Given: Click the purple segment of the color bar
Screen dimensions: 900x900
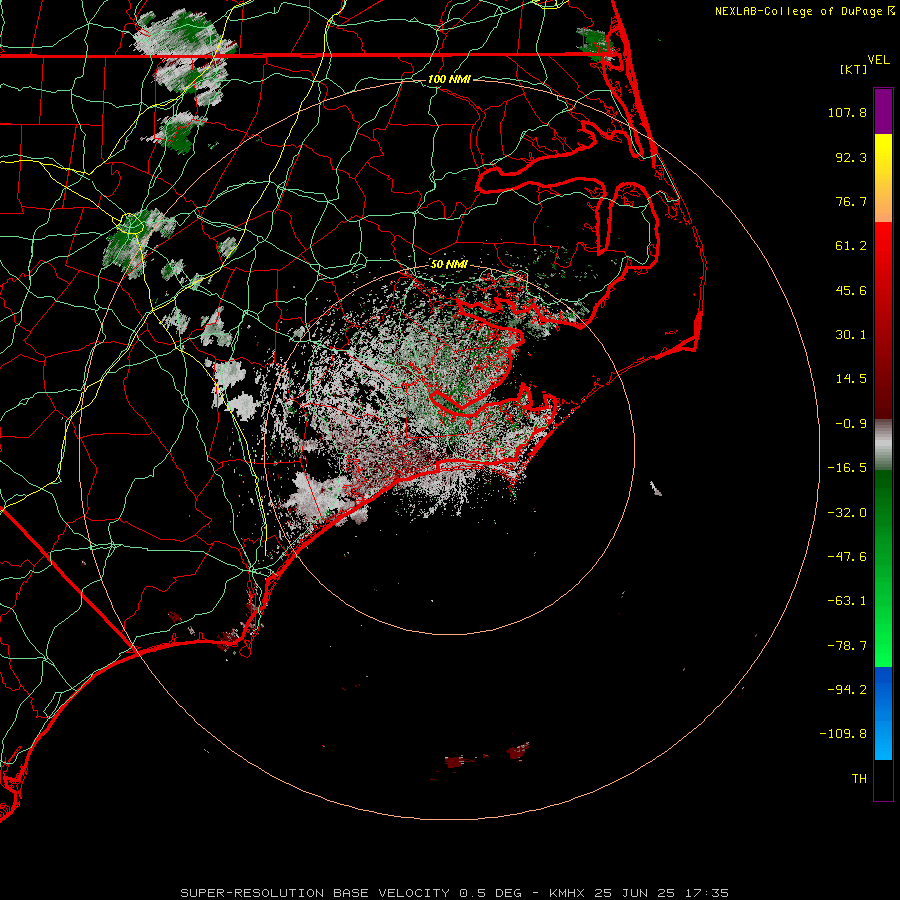Looking at the screenshot, I should [883, 111].
